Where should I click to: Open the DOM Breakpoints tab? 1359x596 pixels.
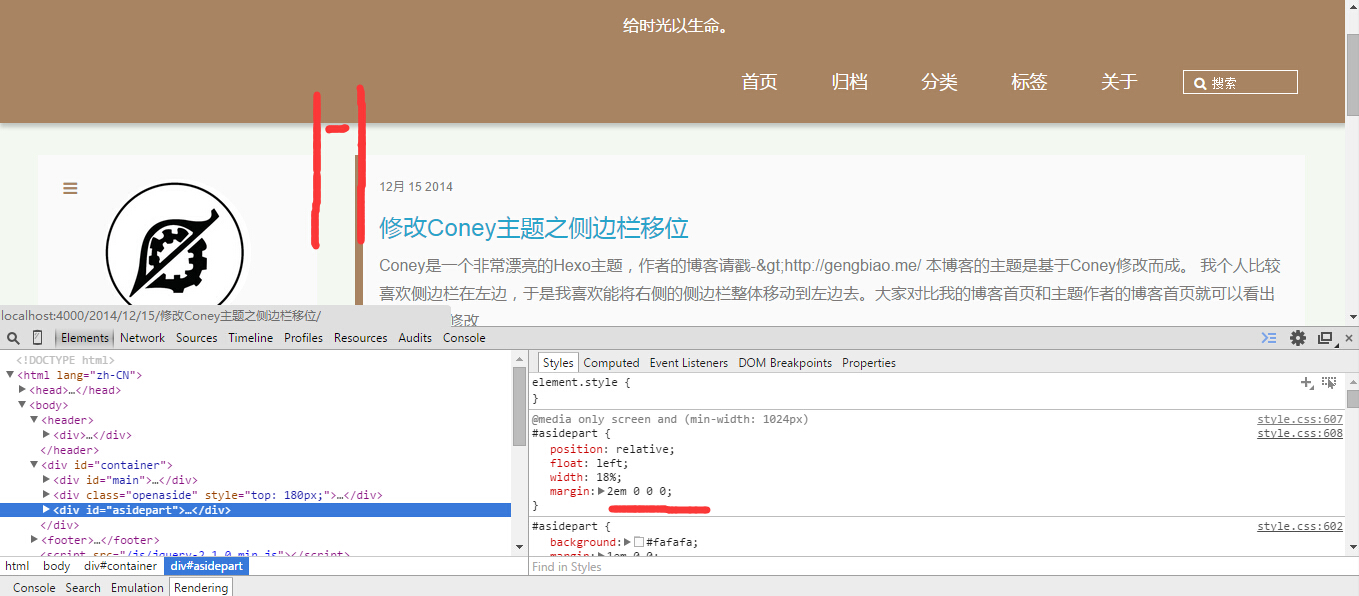click(x=785, y=363)
